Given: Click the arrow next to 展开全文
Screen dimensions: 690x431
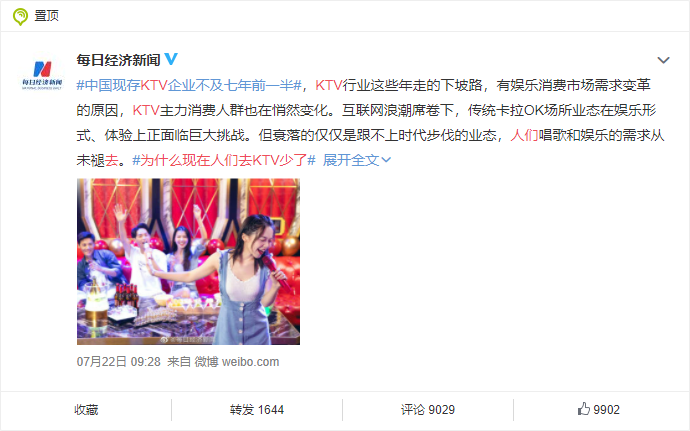Looking at the screenshot, I should click(386, 160).
